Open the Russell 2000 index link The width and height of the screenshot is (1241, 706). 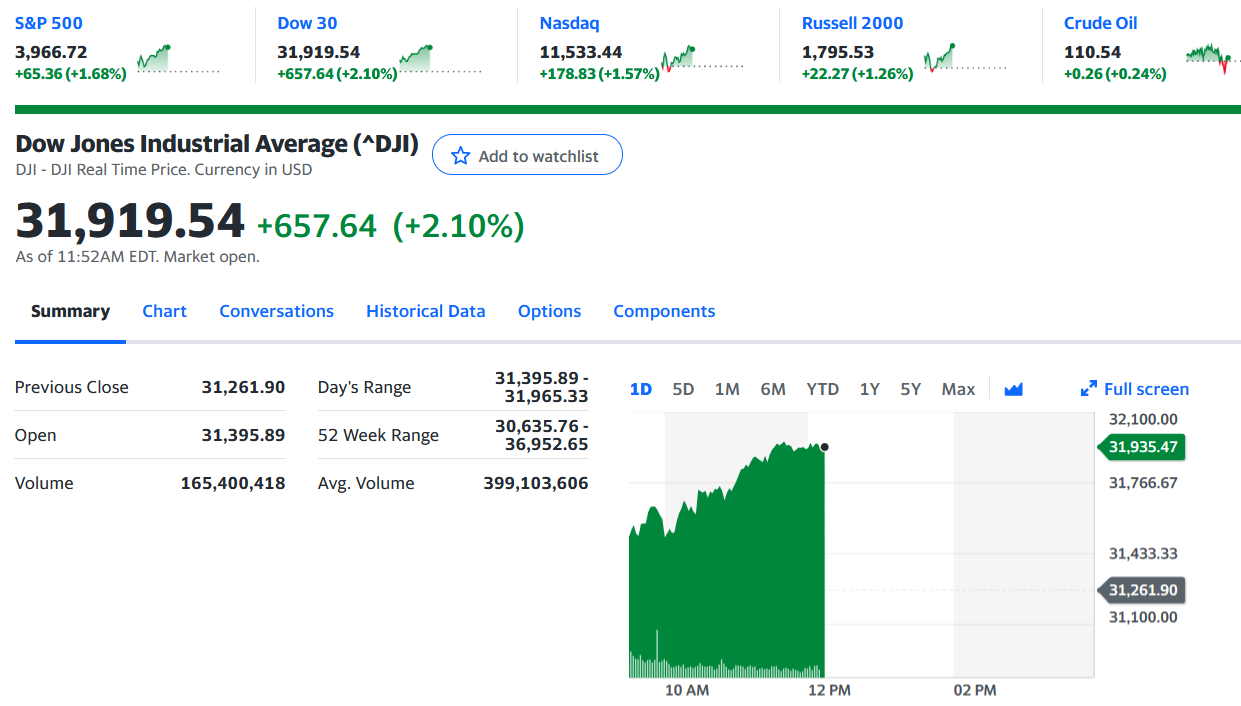tap(852, 23)
